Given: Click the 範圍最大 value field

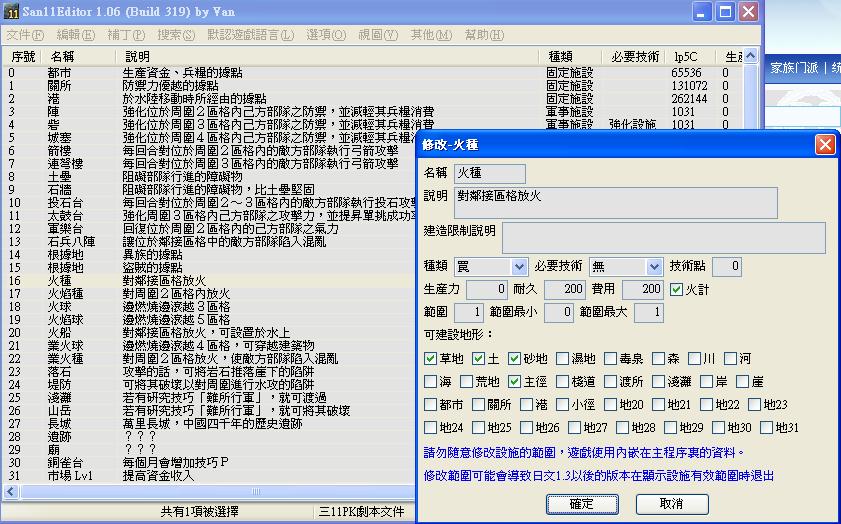Looking at the screenshot, I should [x=647, y=313].
